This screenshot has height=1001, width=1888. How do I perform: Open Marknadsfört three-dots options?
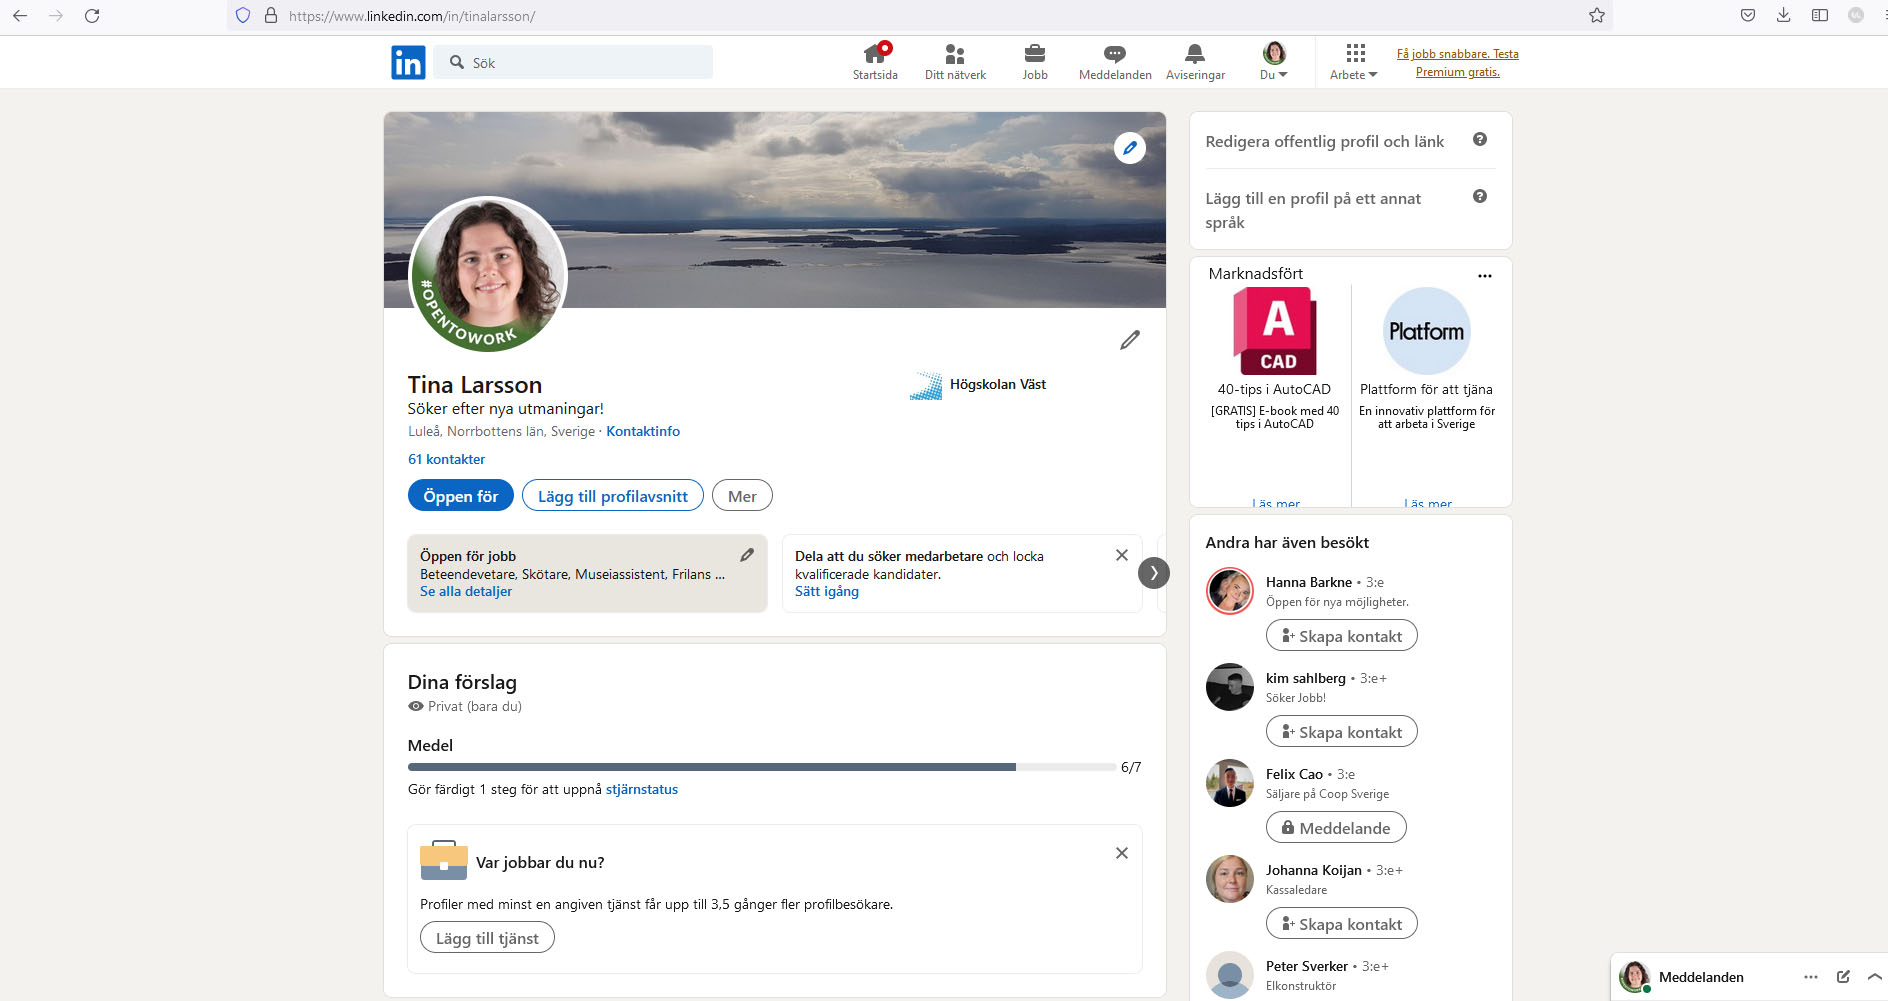coord(1485,276)
